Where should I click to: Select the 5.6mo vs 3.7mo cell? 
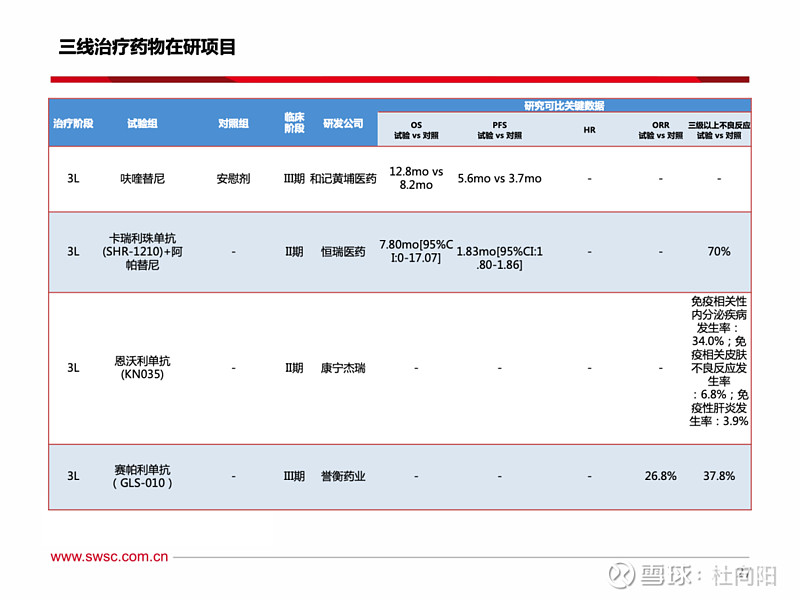point(499,179)
